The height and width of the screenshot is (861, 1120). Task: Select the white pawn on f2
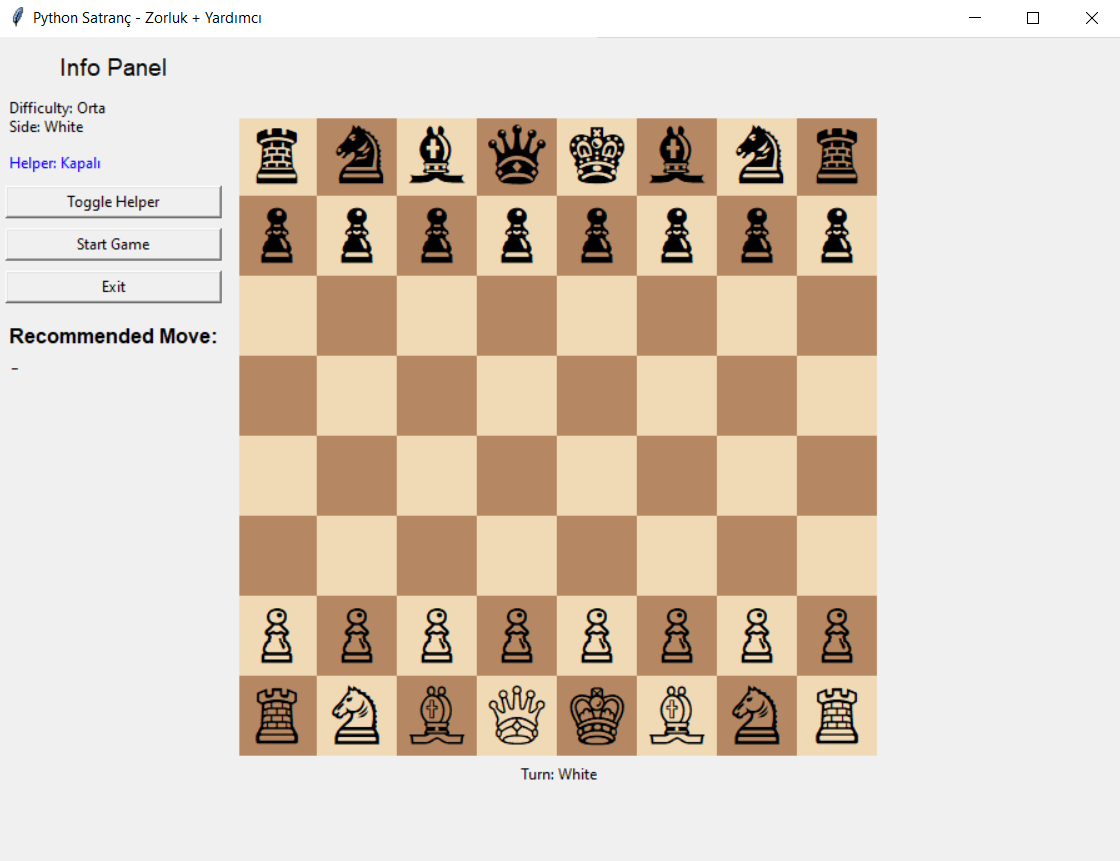[677, 636]
